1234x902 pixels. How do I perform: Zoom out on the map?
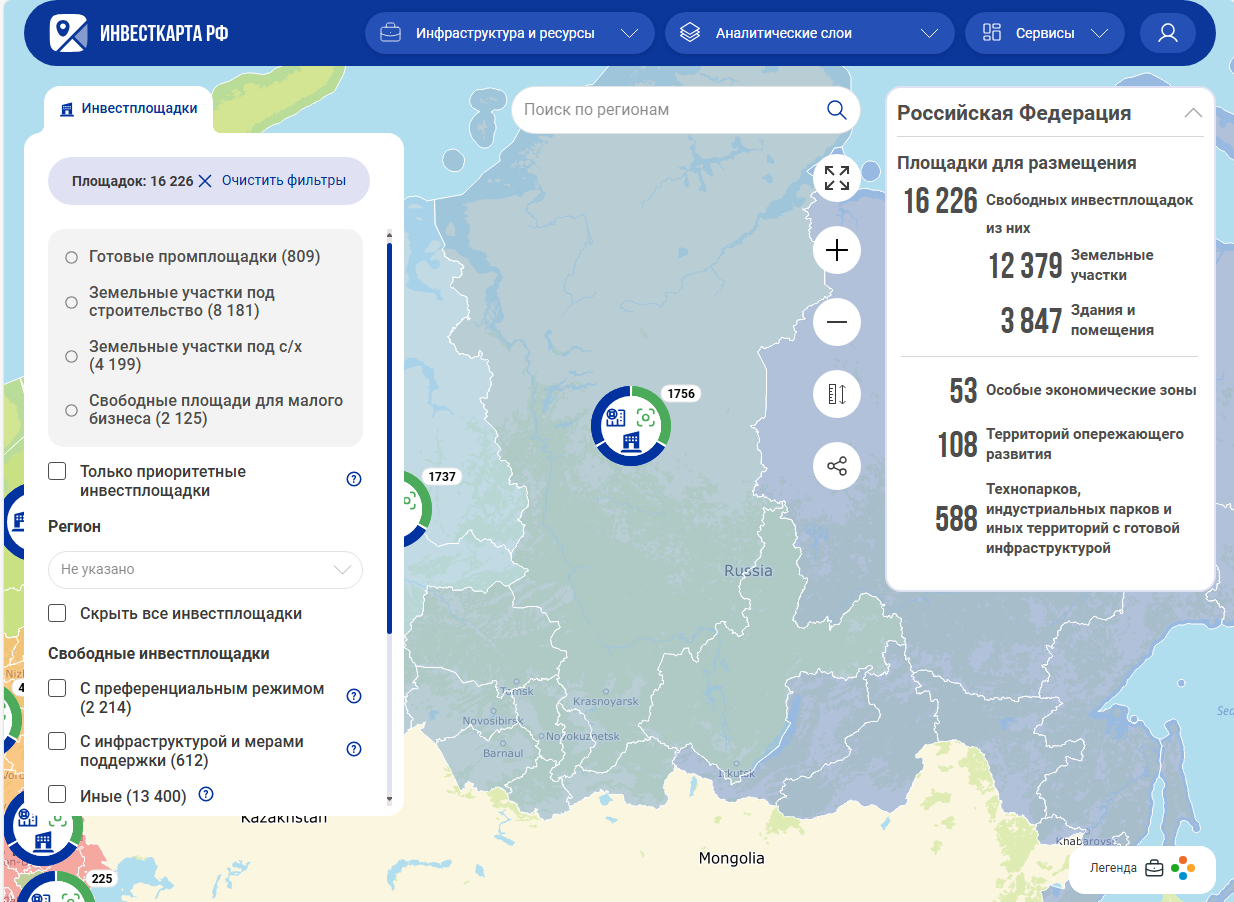click(837, 322)
